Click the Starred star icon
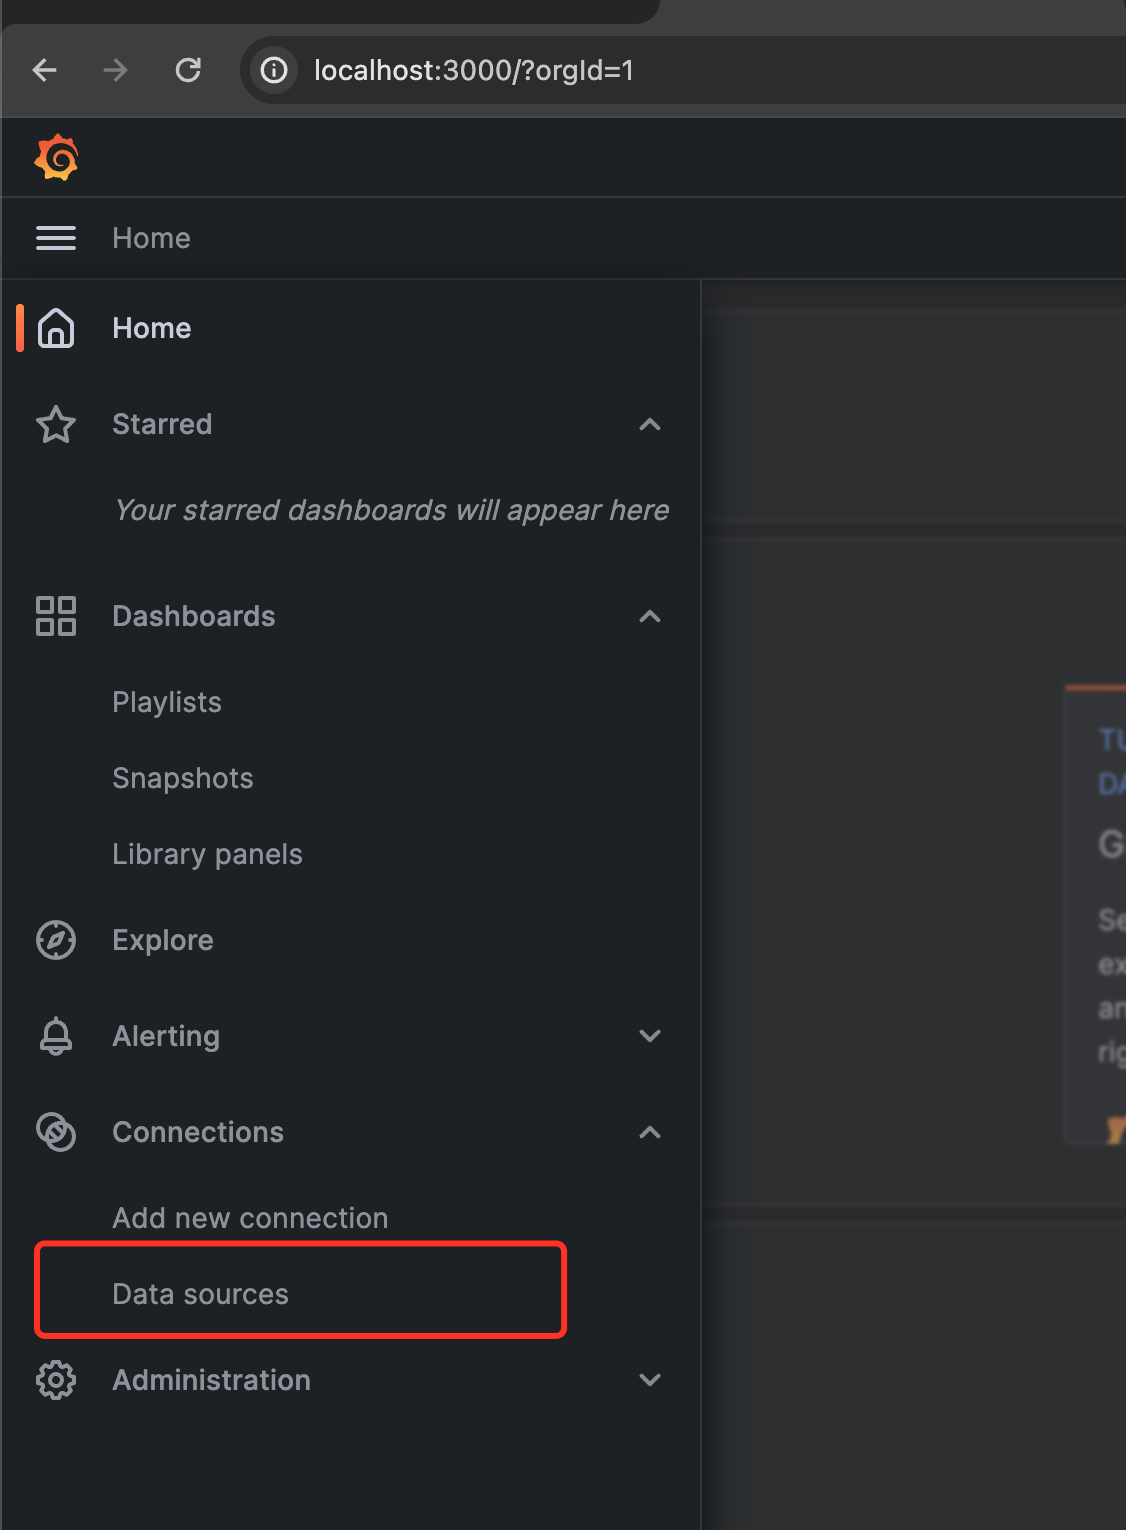 coord(56,424)
